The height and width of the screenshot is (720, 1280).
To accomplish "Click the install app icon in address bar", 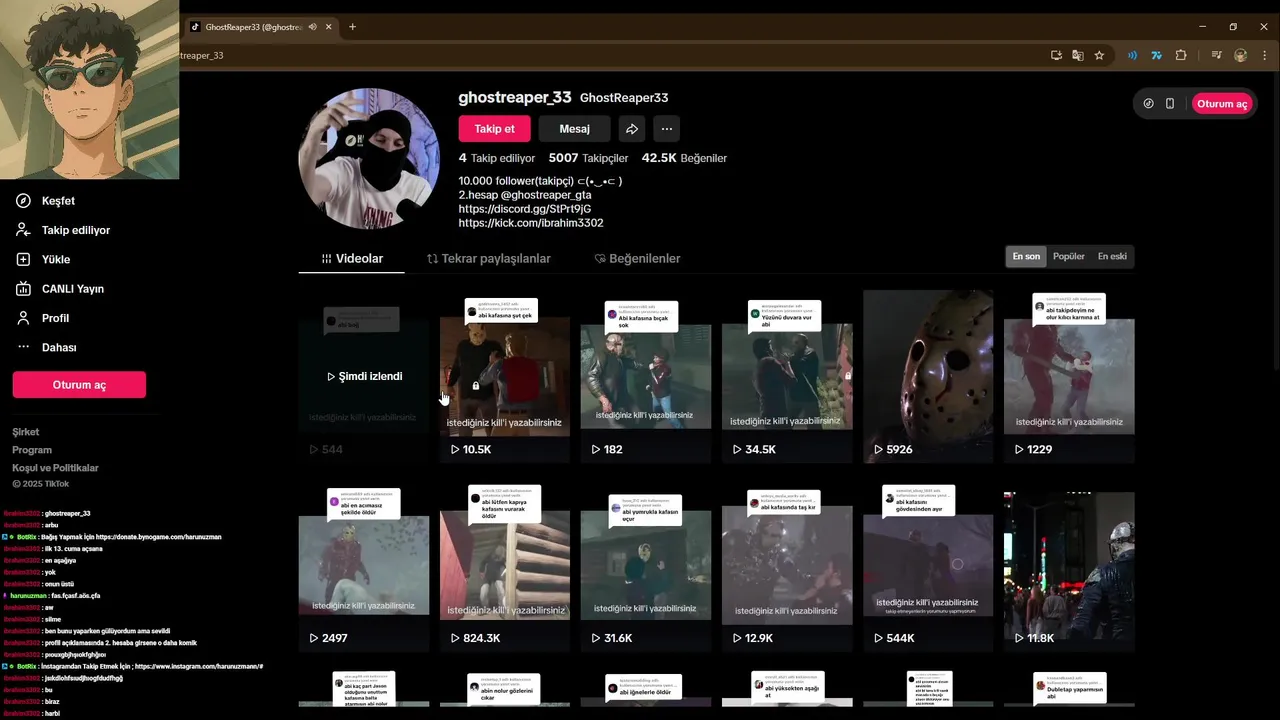I will 1056,55.
